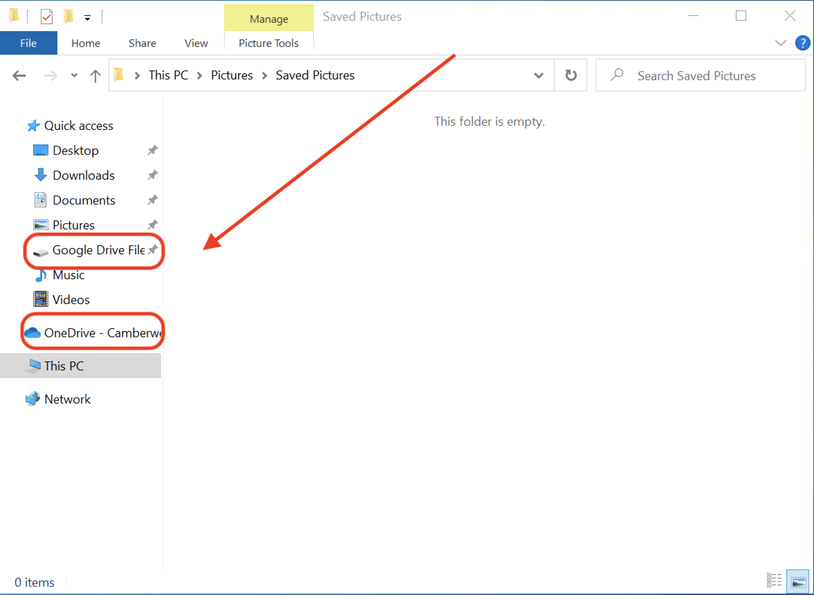Switch to large thumbnails view icon
Image resolution: width=814 pixels, height=595 pixels.
(x=797, y=580)
